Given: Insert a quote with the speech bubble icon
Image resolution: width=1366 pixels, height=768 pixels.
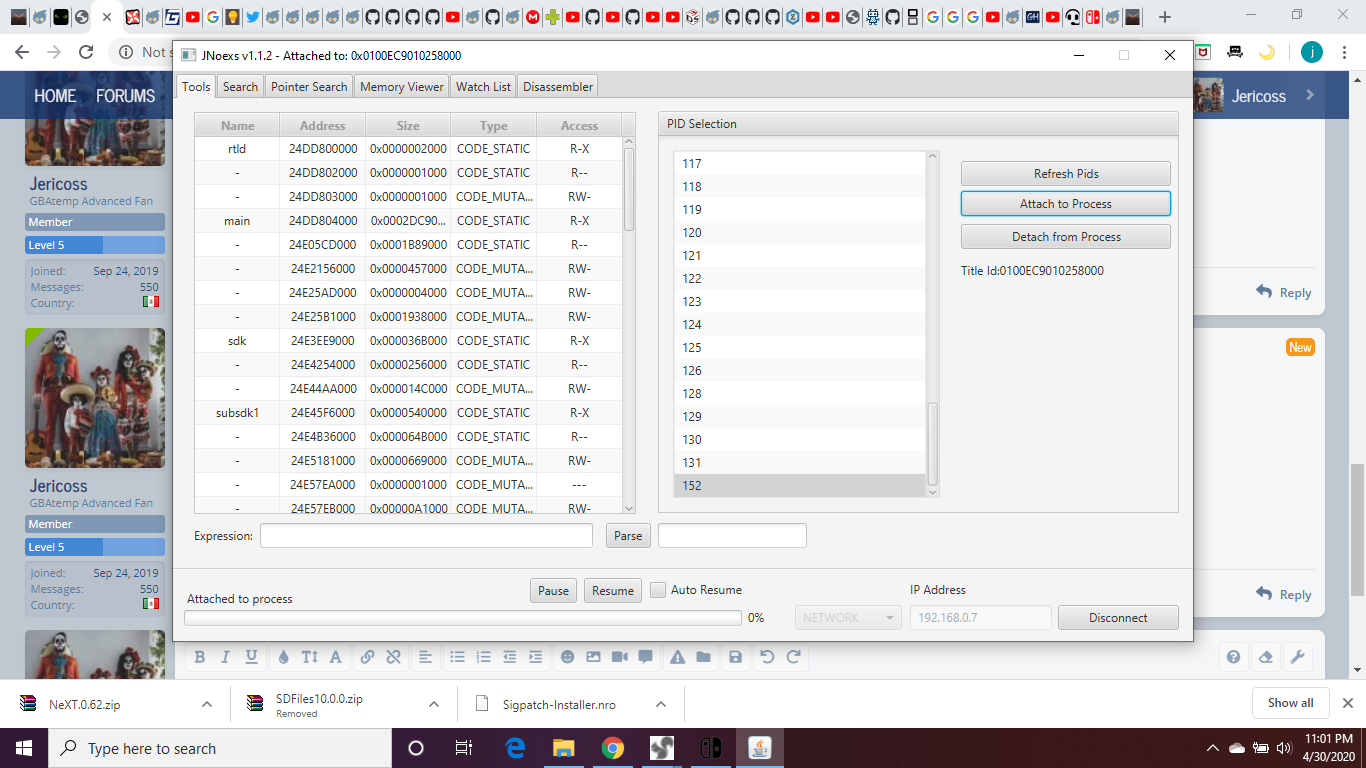Looking at the screenshot, I should [645, 657].
